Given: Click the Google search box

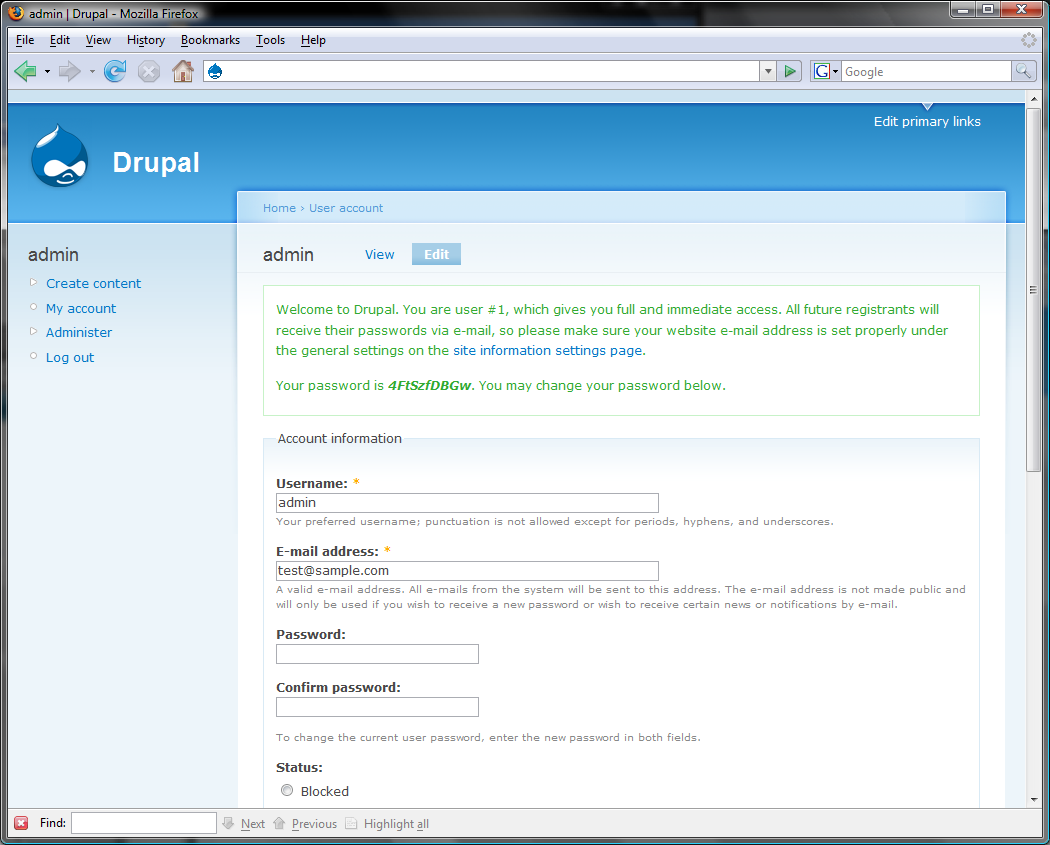Looking at the screenshot, I should pos(926,71).
